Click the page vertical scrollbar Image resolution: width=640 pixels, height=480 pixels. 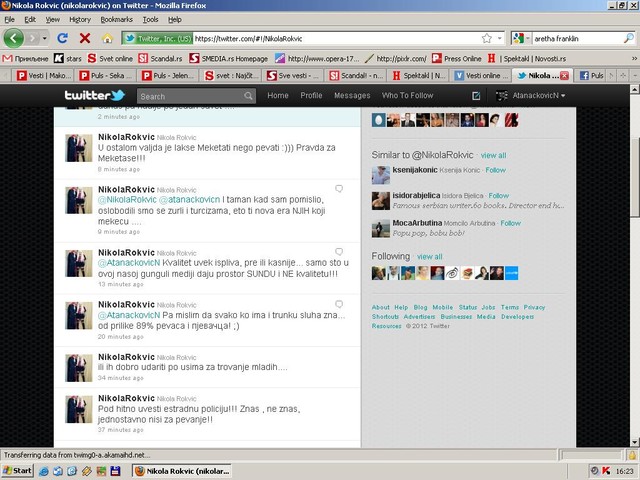(634, 250)
